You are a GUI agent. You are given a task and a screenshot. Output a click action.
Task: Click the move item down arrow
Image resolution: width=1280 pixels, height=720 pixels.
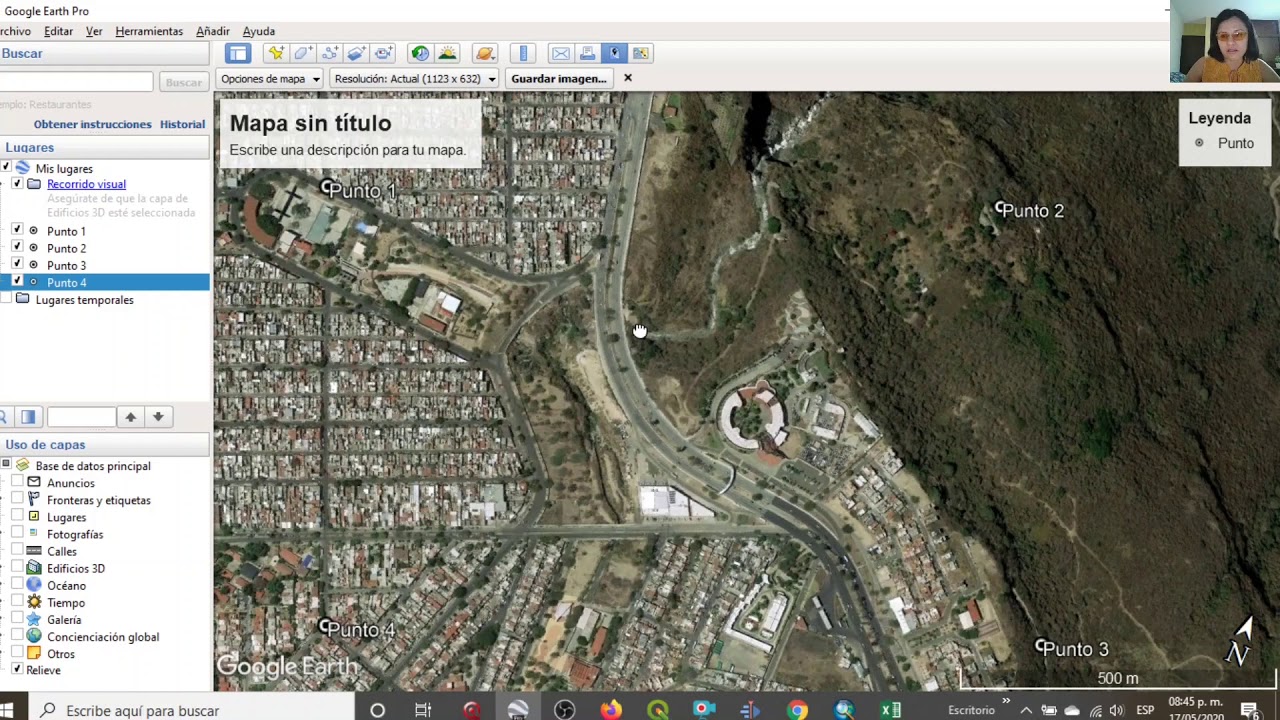point(158,417)
